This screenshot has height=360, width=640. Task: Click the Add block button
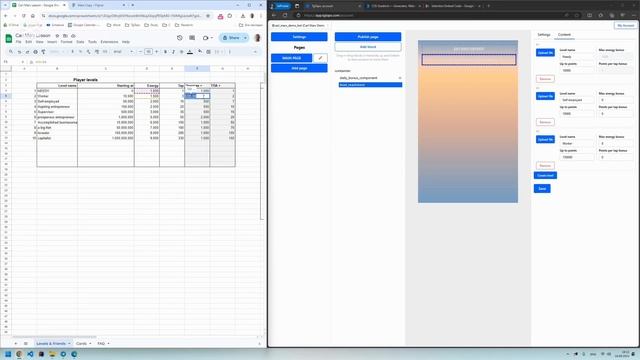368,47
